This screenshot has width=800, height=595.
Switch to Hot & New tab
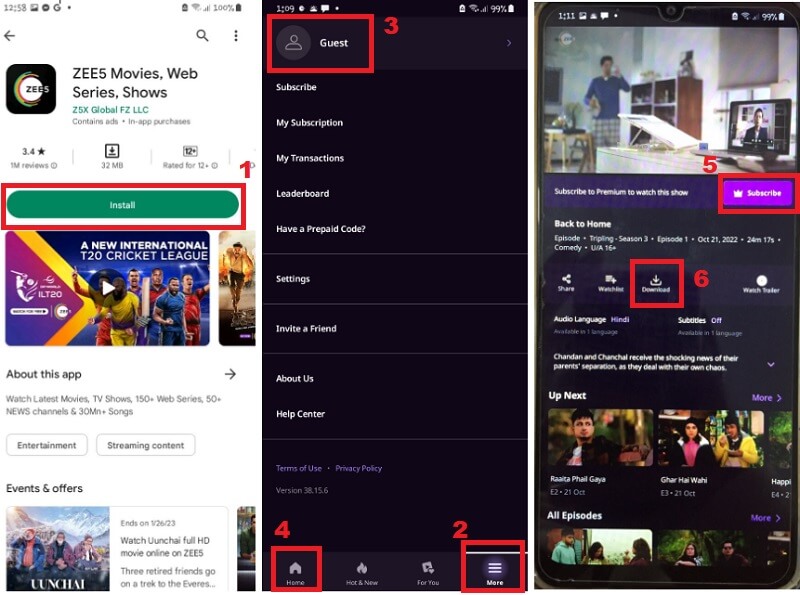pos(362,573)
